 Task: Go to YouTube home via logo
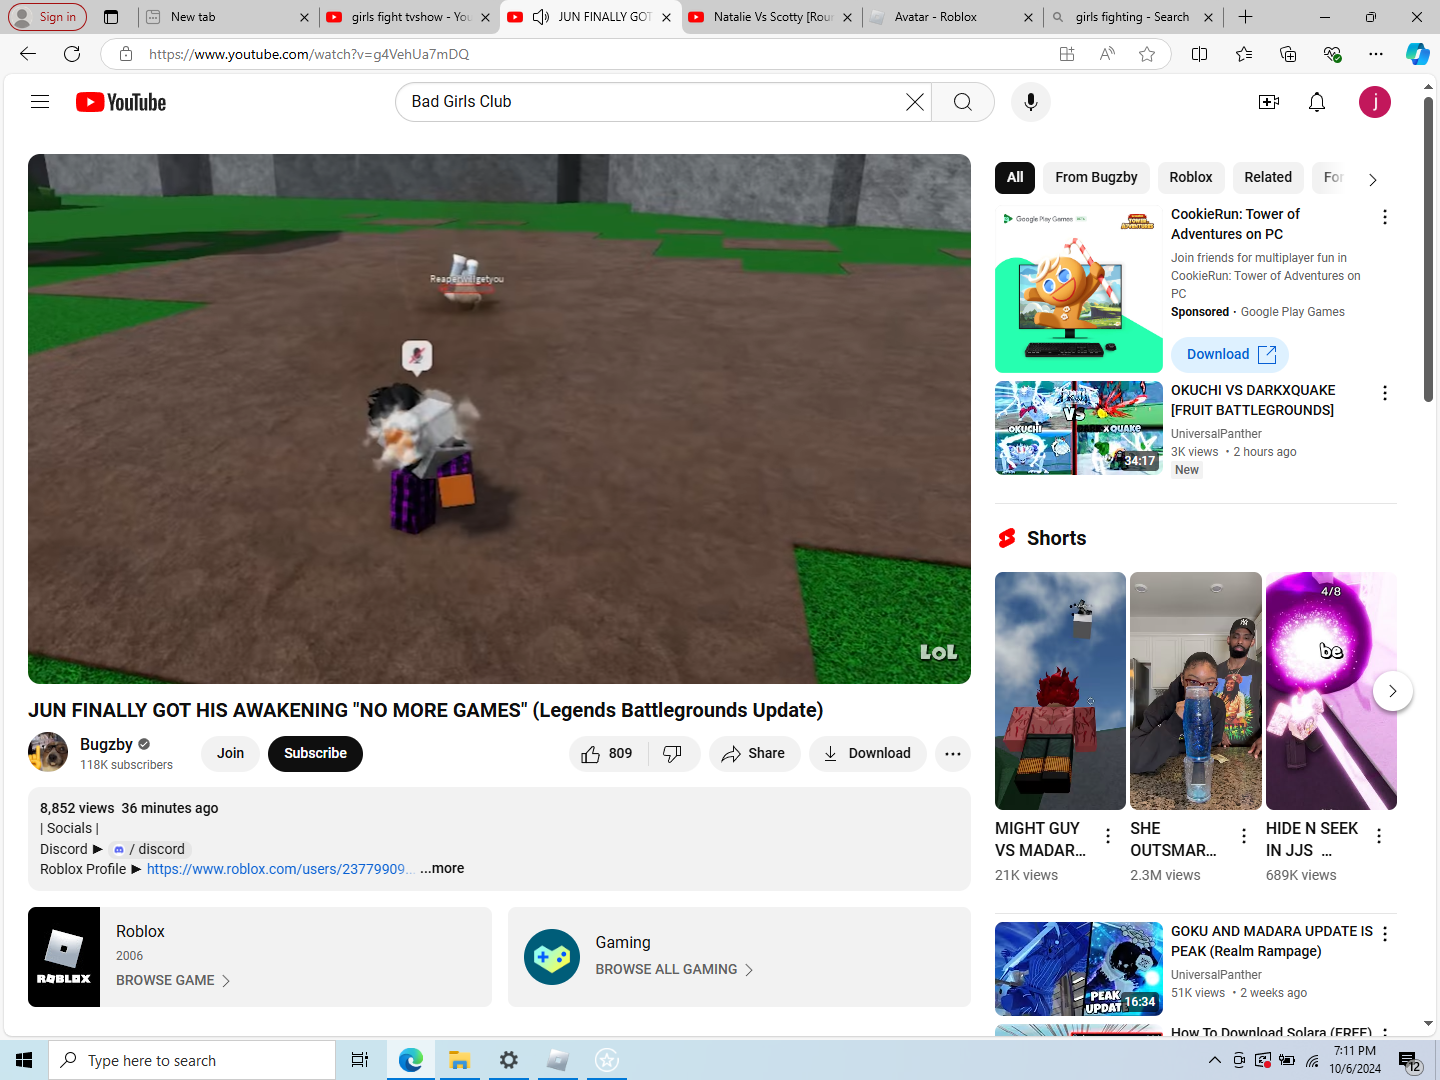click(121, 102)
